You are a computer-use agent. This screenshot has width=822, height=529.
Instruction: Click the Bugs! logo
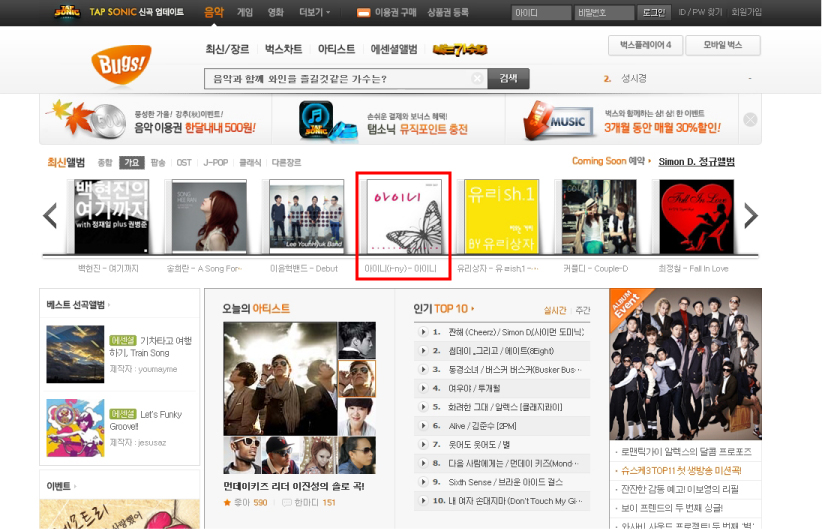(121, 64)
